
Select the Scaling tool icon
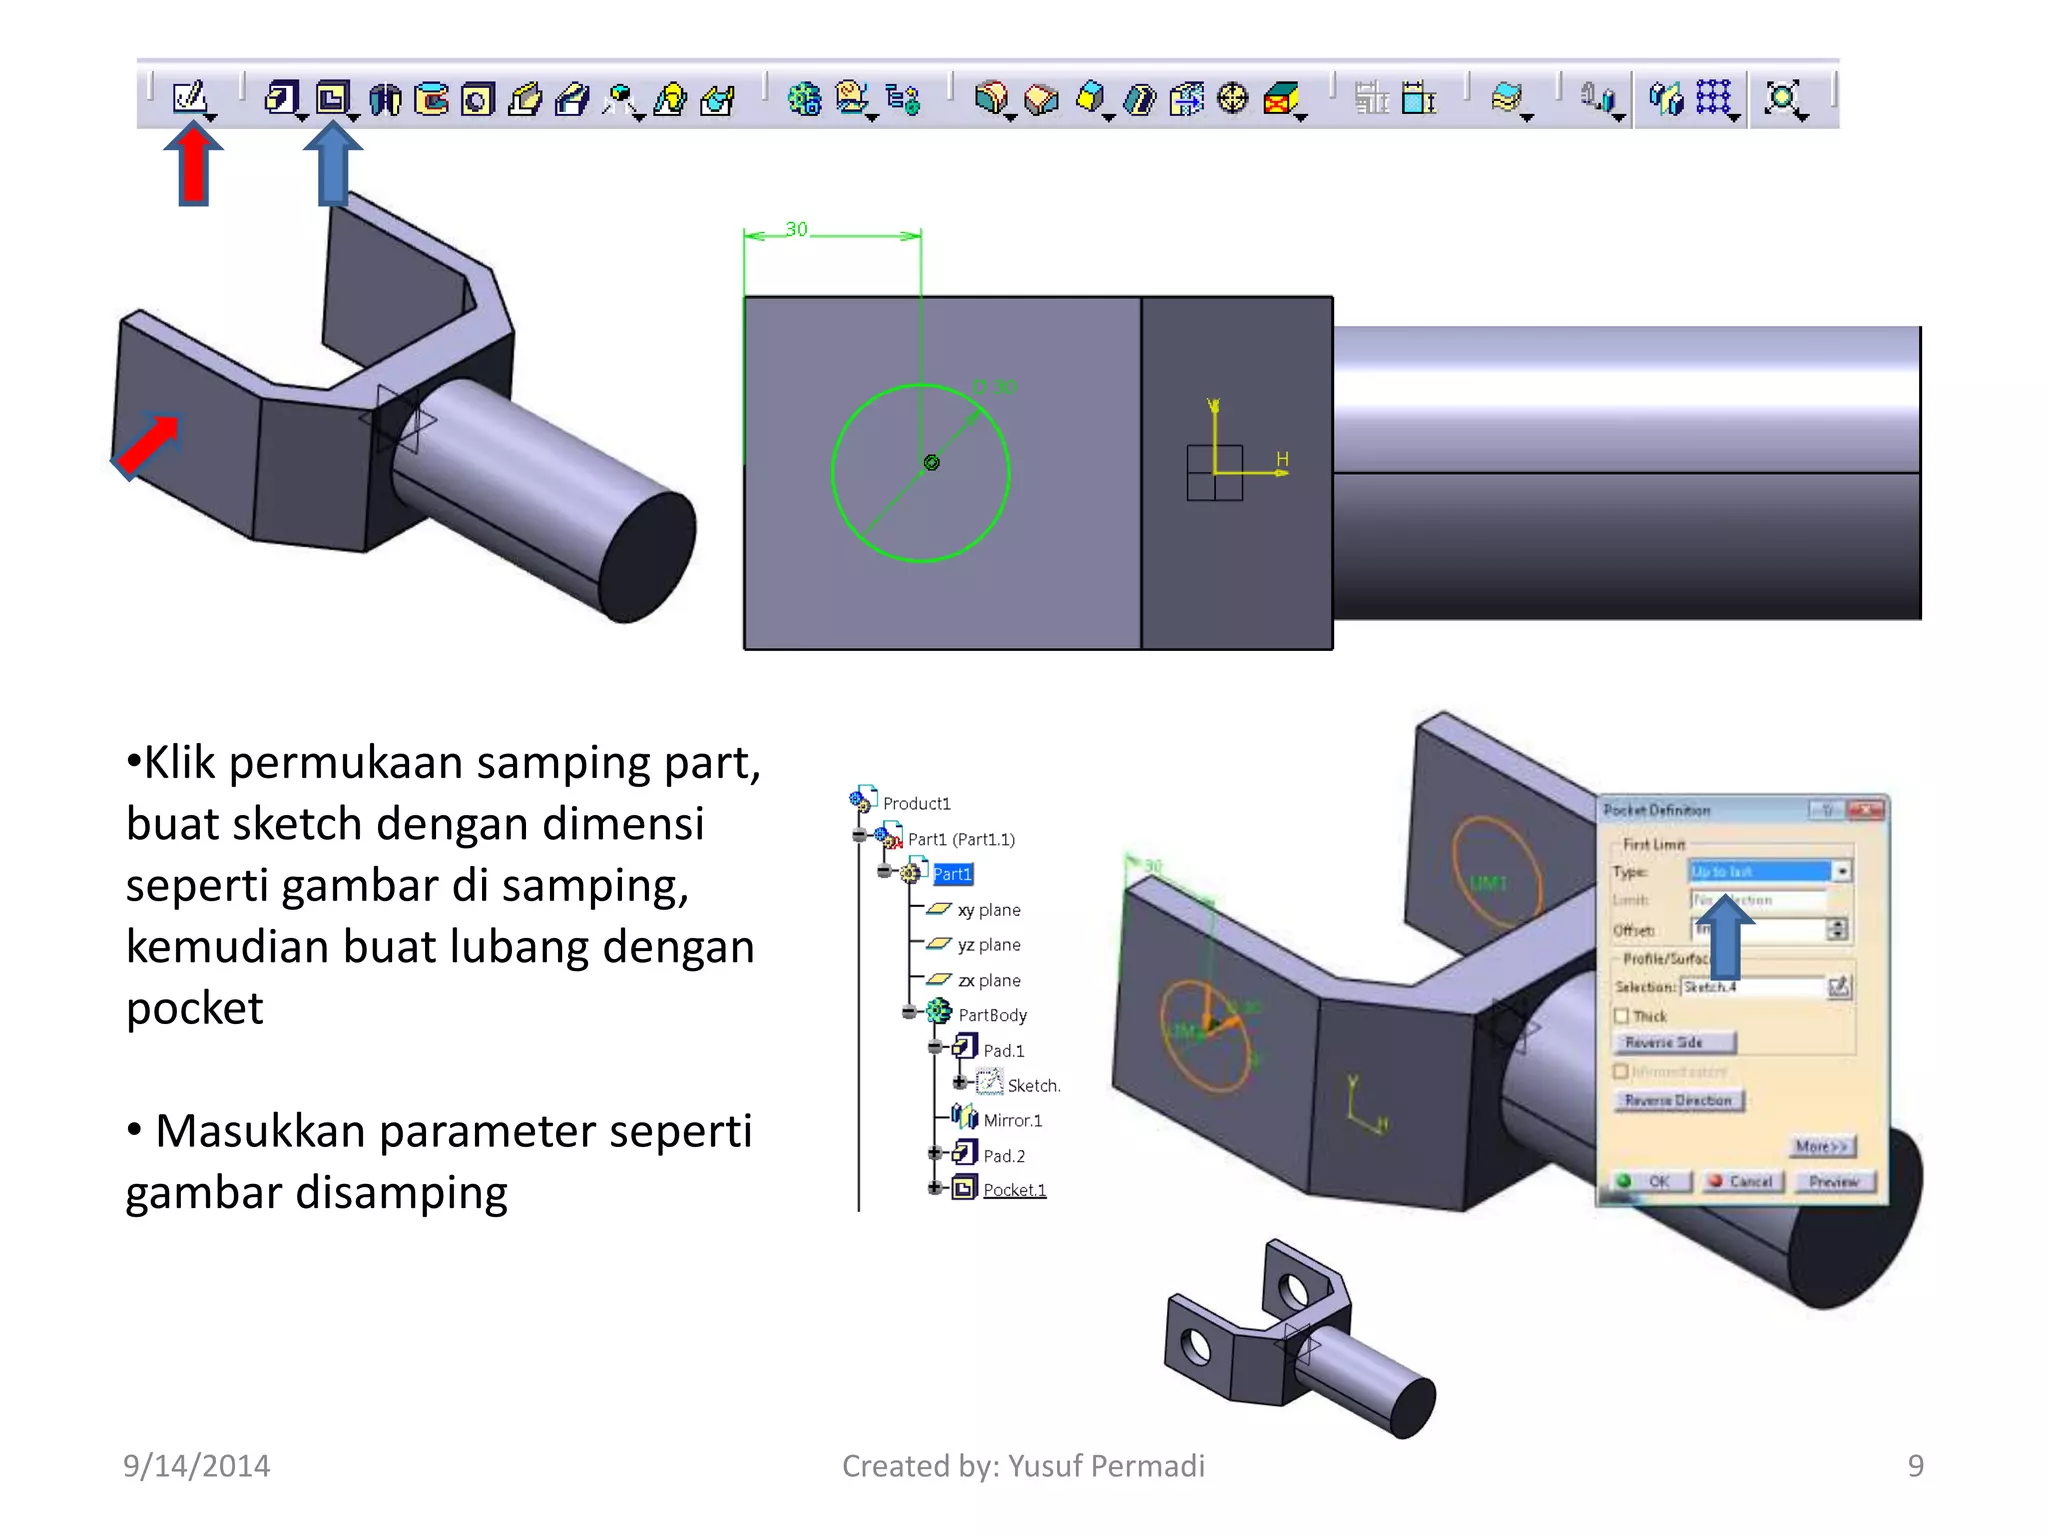point(1782,98)
